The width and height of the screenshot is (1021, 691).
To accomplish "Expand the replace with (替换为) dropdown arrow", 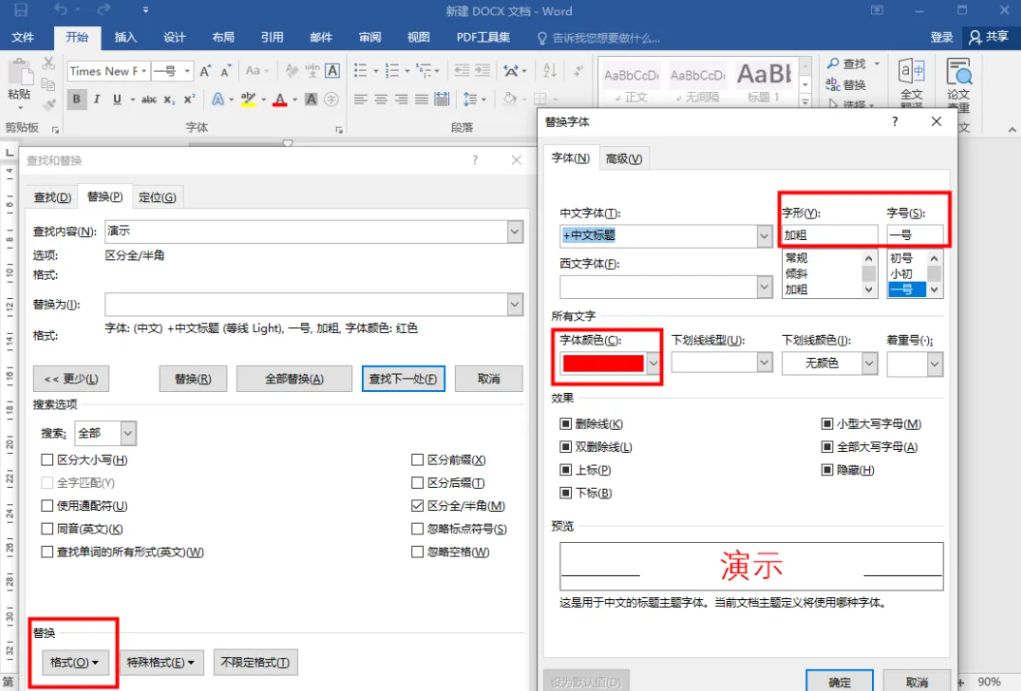I will pyautogui.click(x=514, y=304).
